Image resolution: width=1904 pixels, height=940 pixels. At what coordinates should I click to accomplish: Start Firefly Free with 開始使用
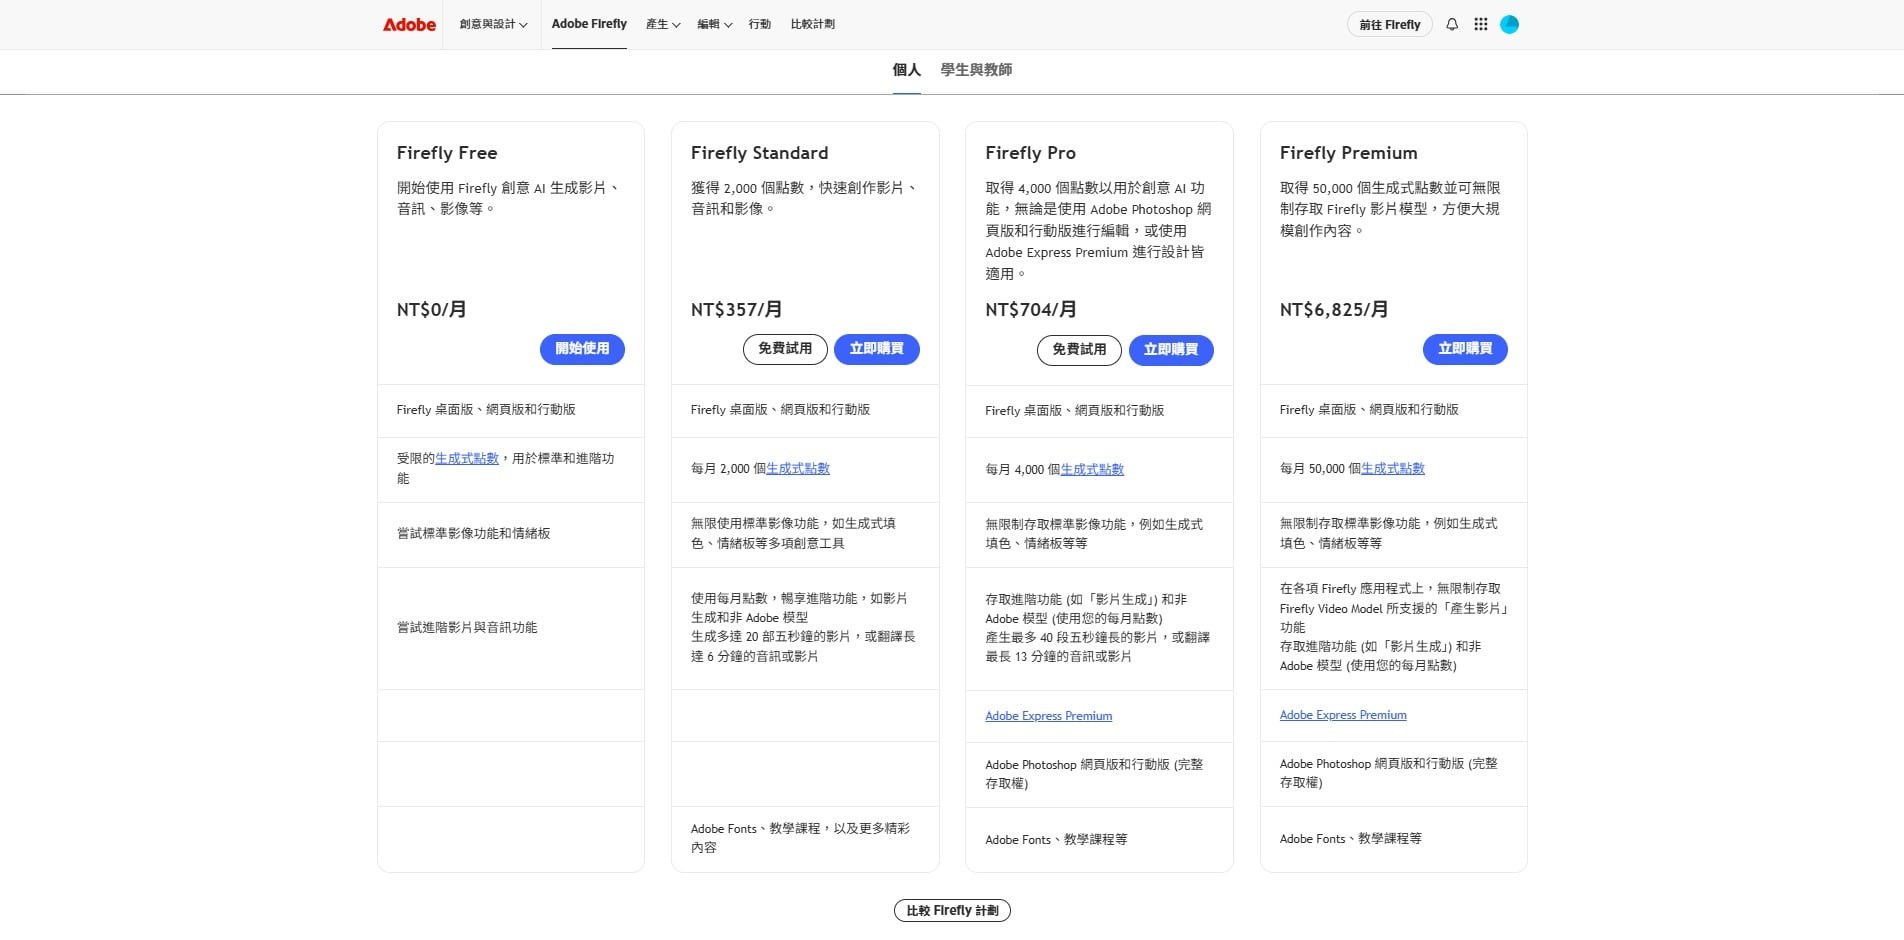click(x=582, y=349)
